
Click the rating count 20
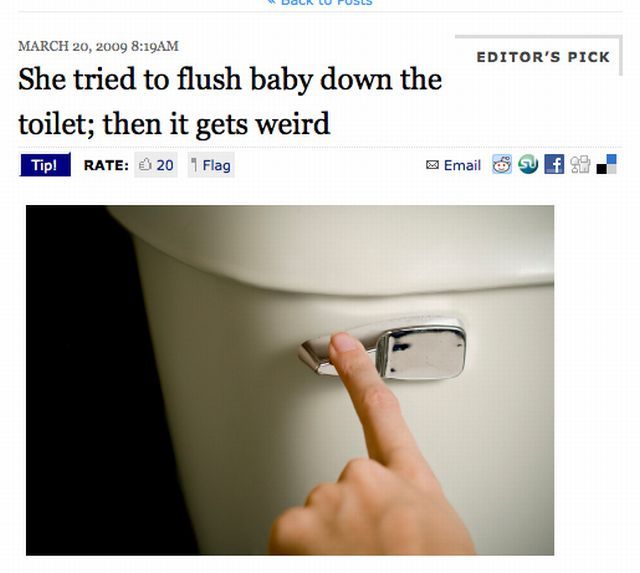(165, 165)
